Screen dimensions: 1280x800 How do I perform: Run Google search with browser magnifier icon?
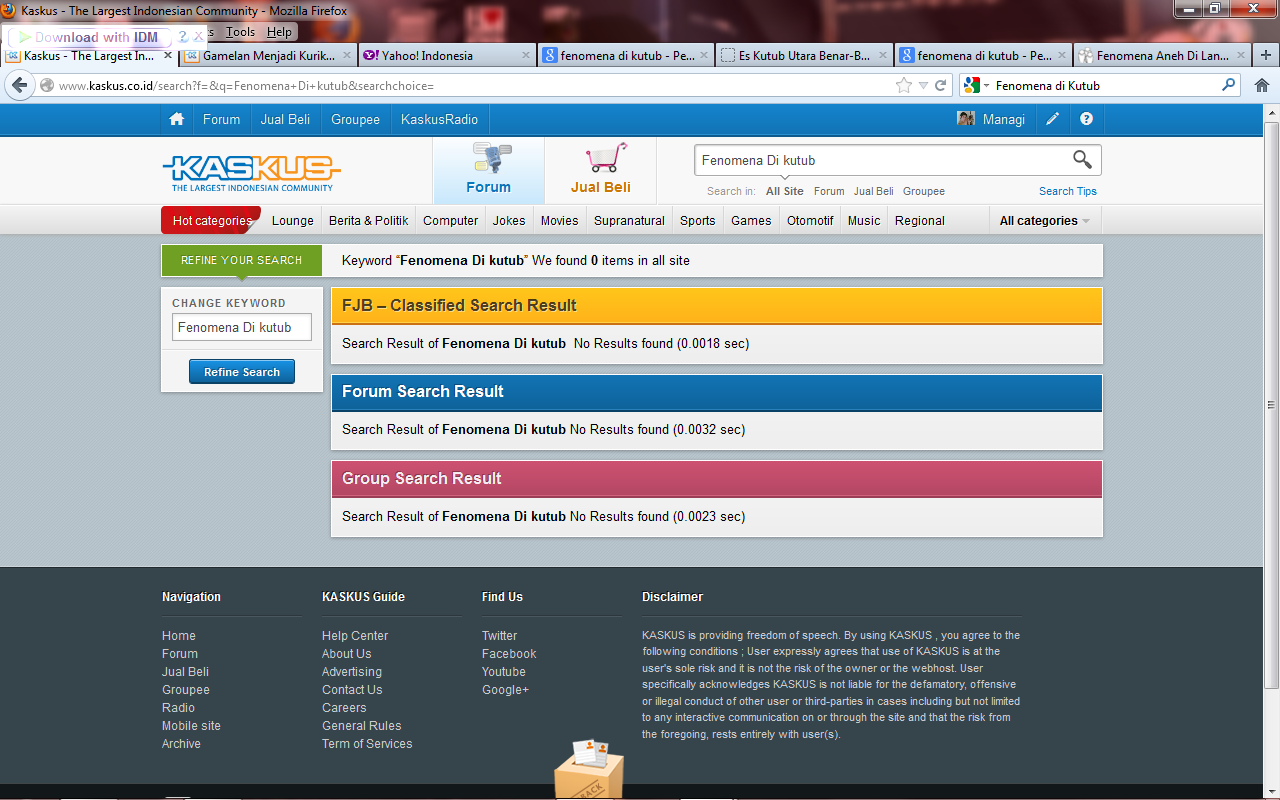[x=1229, y=86]
